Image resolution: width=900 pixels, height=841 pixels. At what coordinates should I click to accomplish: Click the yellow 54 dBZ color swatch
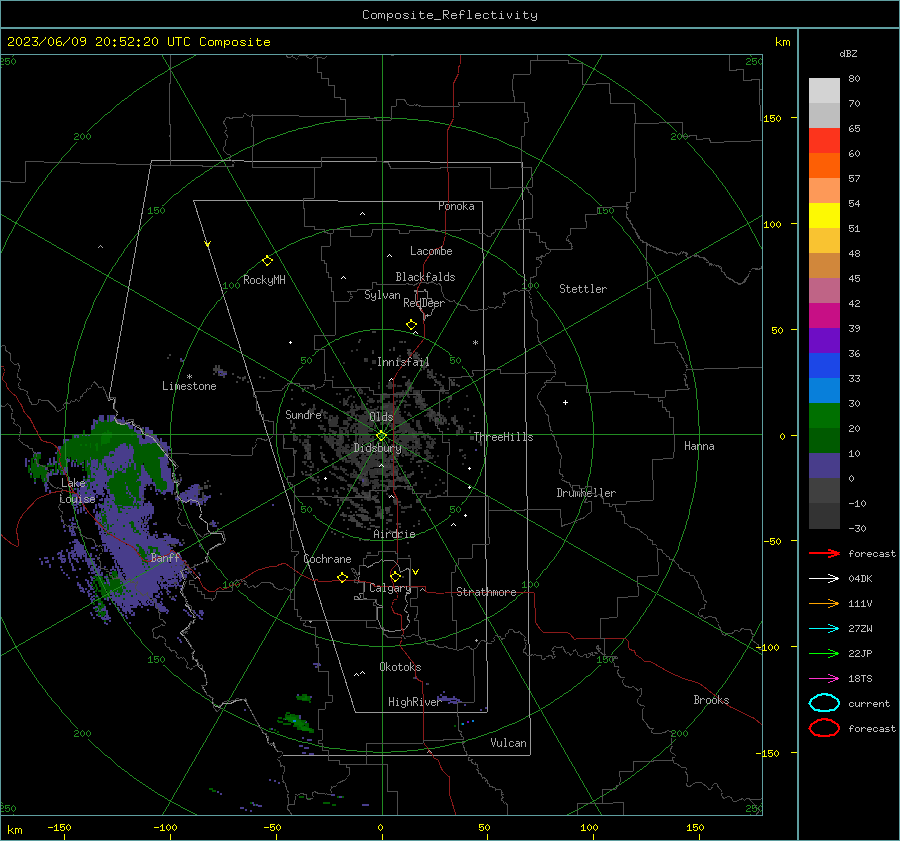[x=824, y=215]
